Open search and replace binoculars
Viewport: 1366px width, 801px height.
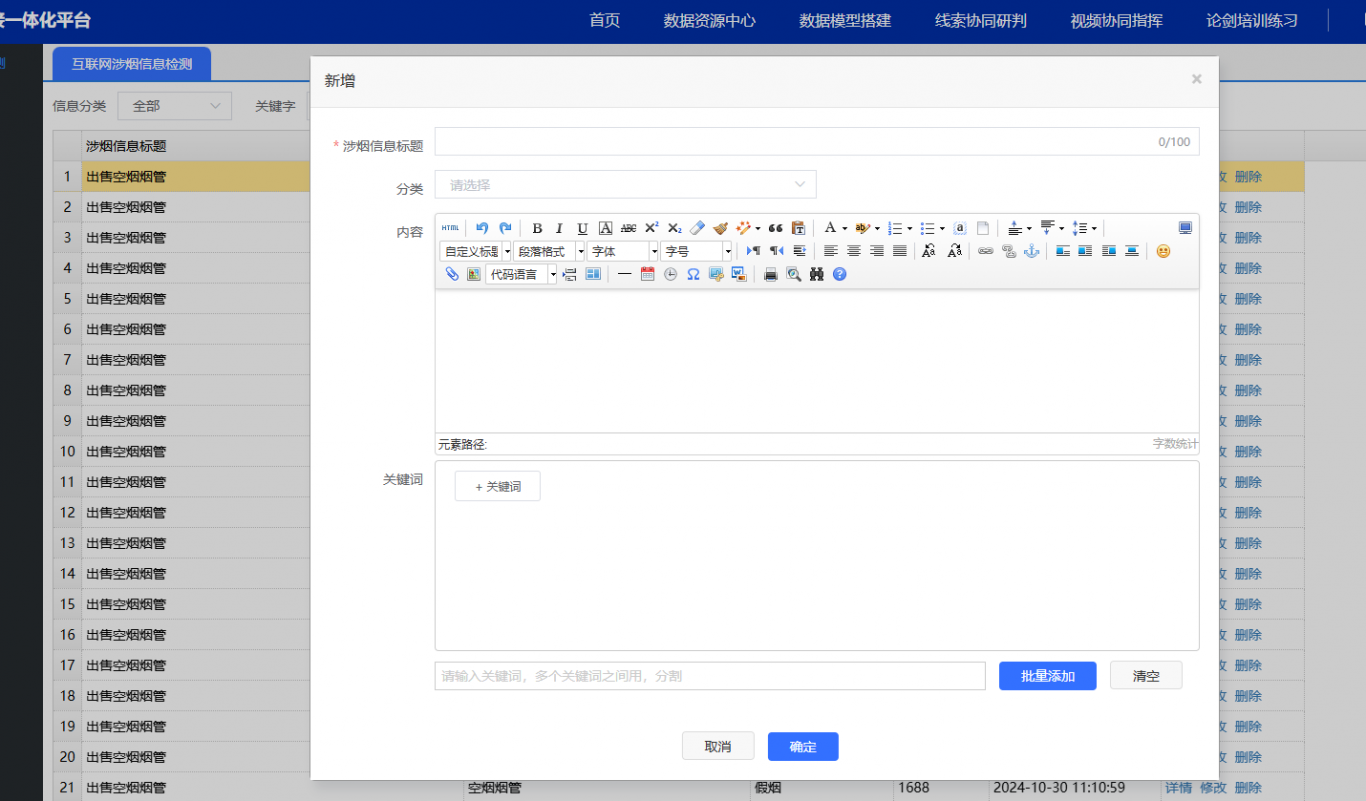tap(817, 274)
